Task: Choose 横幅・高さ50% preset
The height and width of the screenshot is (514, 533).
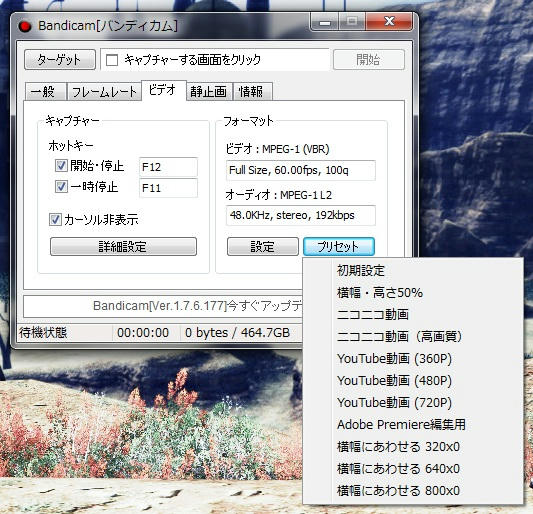Action: tap(412, 293)
